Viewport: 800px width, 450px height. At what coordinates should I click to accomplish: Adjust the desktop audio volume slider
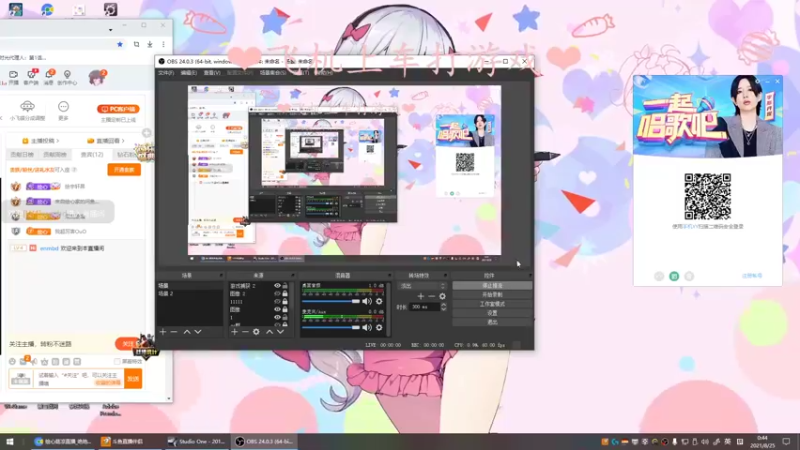click(x=331, y=302)
